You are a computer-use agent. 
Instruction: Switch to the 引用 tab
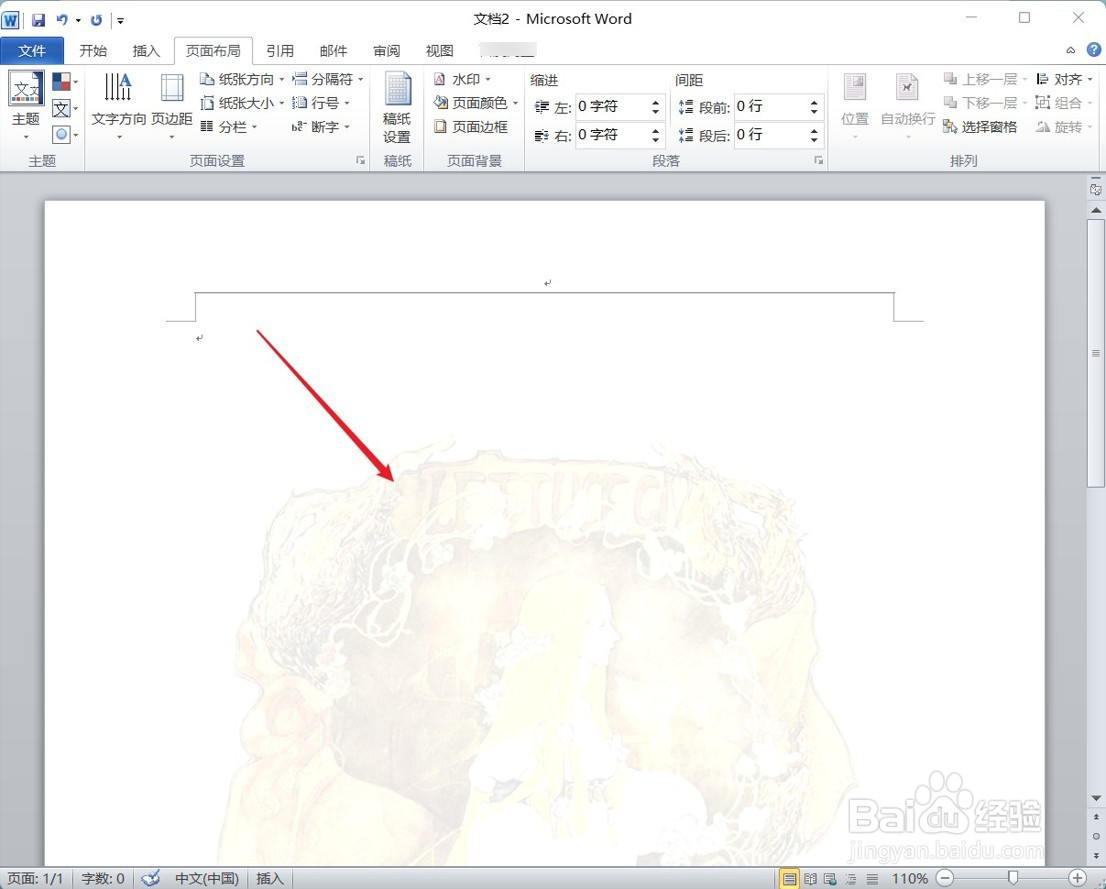(280, 51)
